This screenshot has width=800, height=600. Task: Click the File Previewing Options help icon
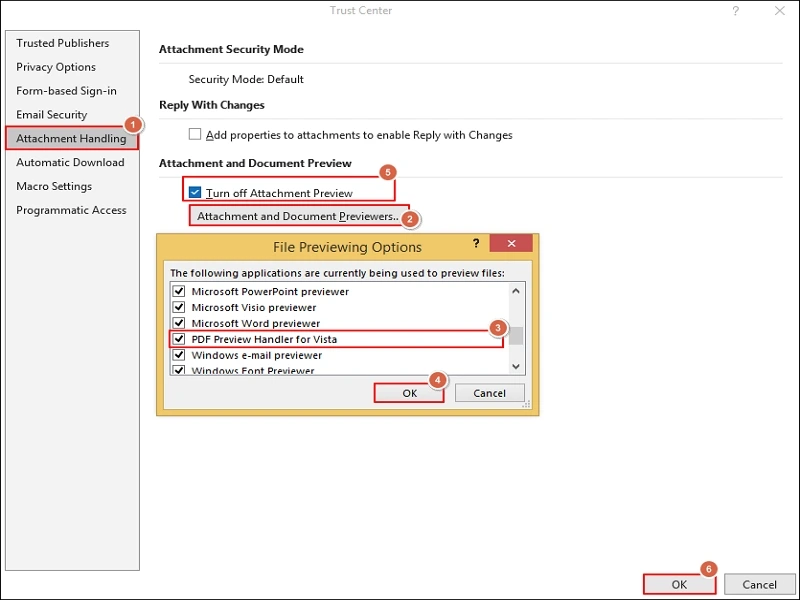coord(476,245)
